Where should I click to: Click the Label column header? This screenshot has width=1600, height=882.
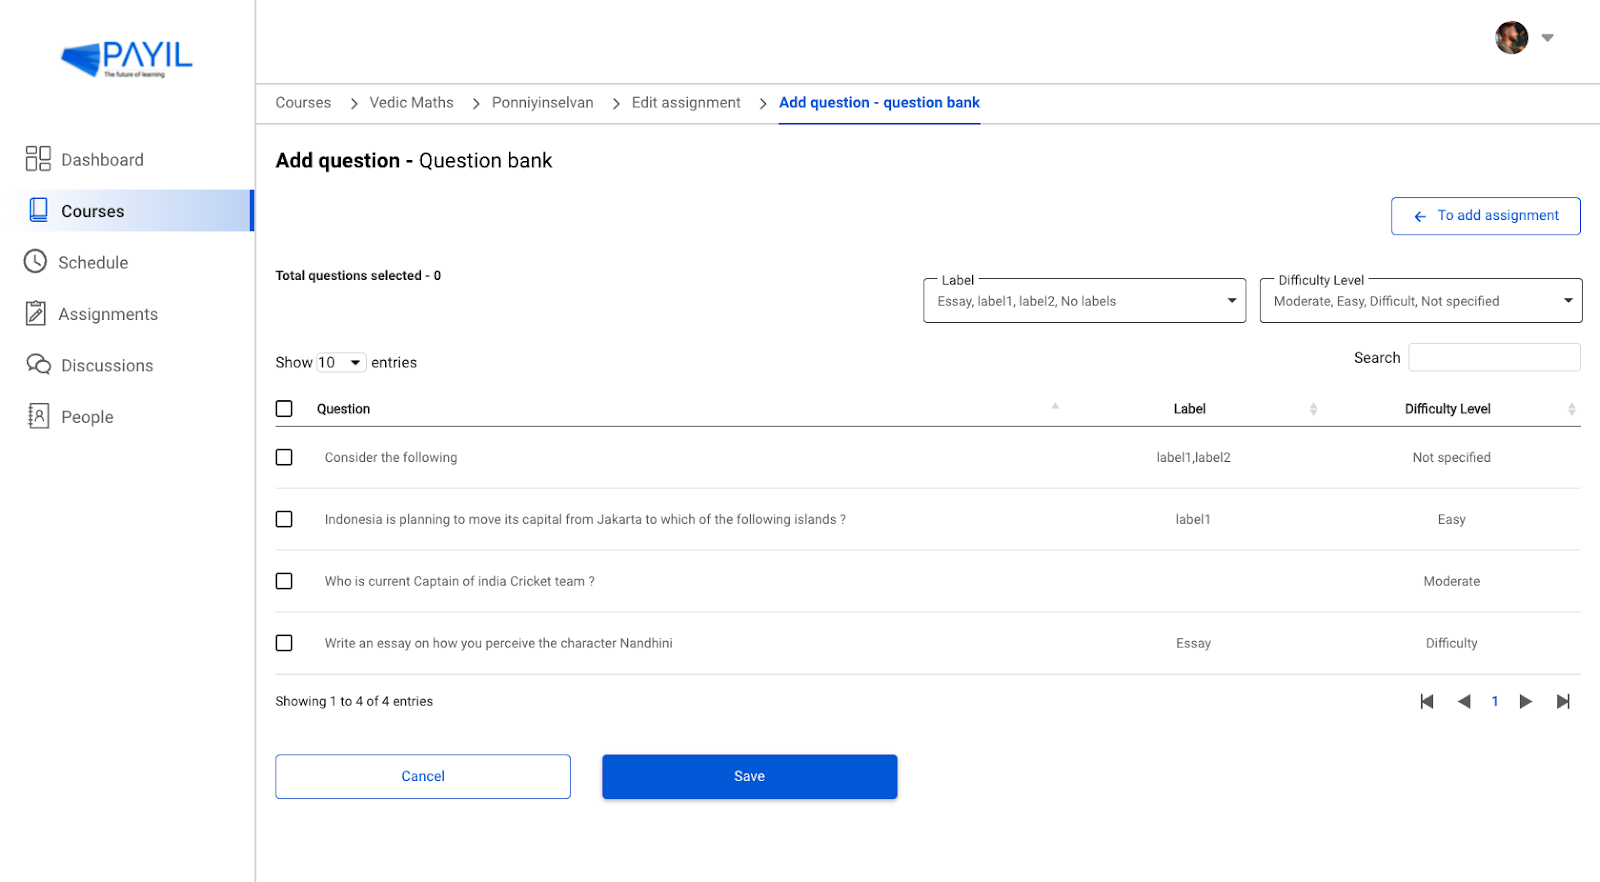coord(1189,408)
